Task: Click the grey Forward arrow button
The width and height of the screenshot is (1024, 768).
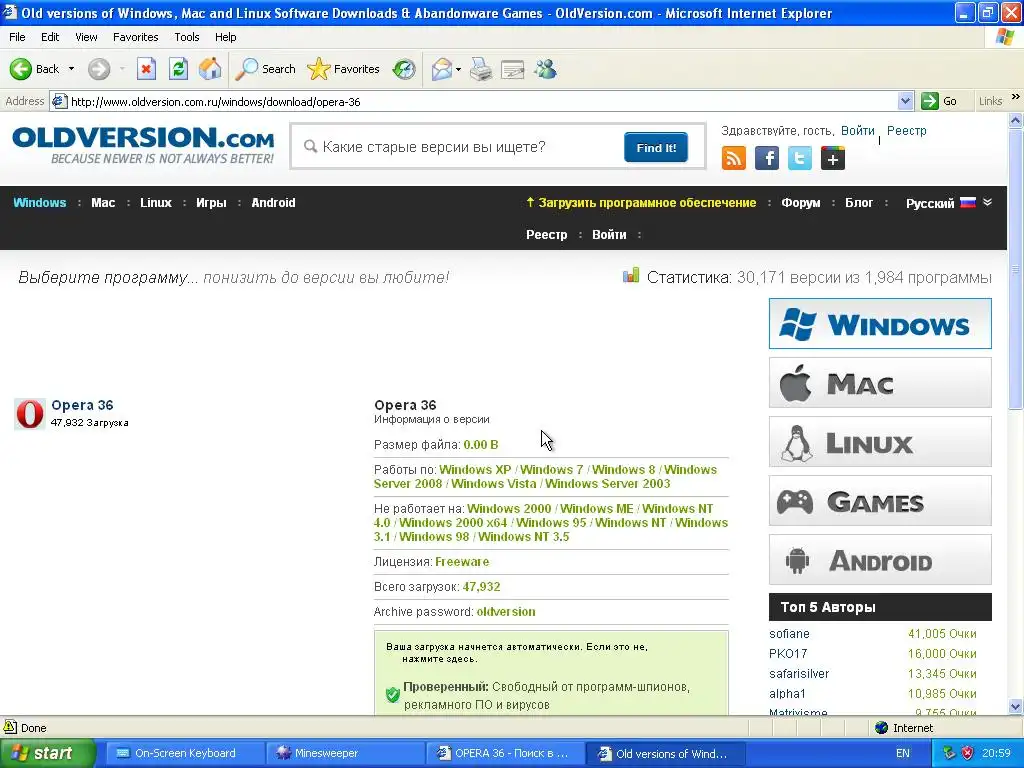Action: 99,69
